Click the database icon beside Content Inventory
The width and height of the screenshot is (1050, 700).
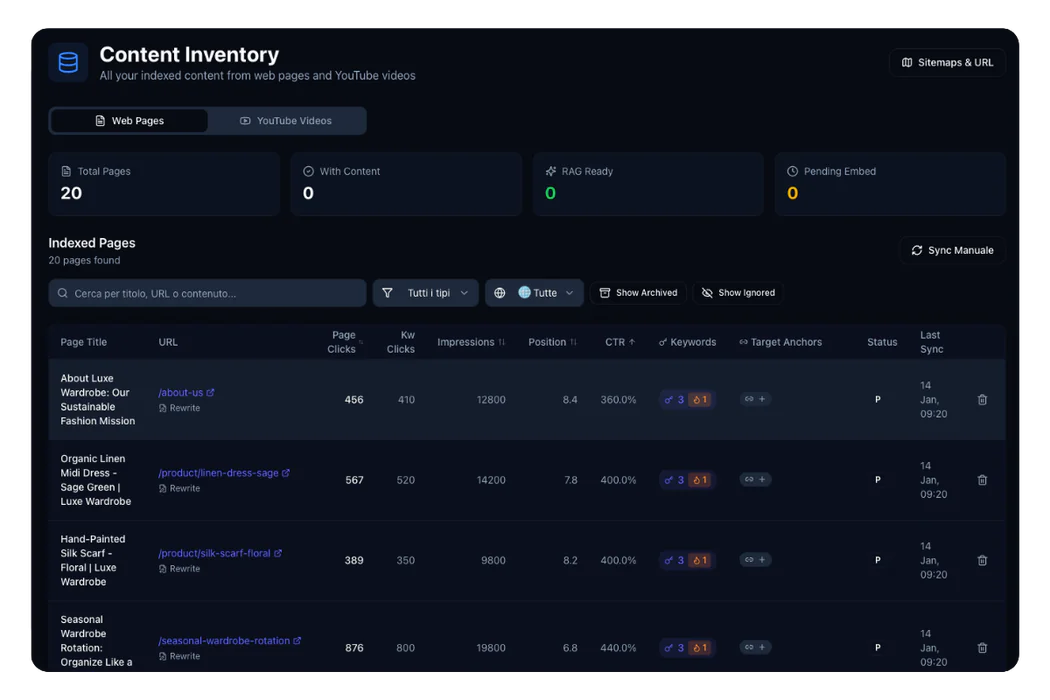[68, 63]
